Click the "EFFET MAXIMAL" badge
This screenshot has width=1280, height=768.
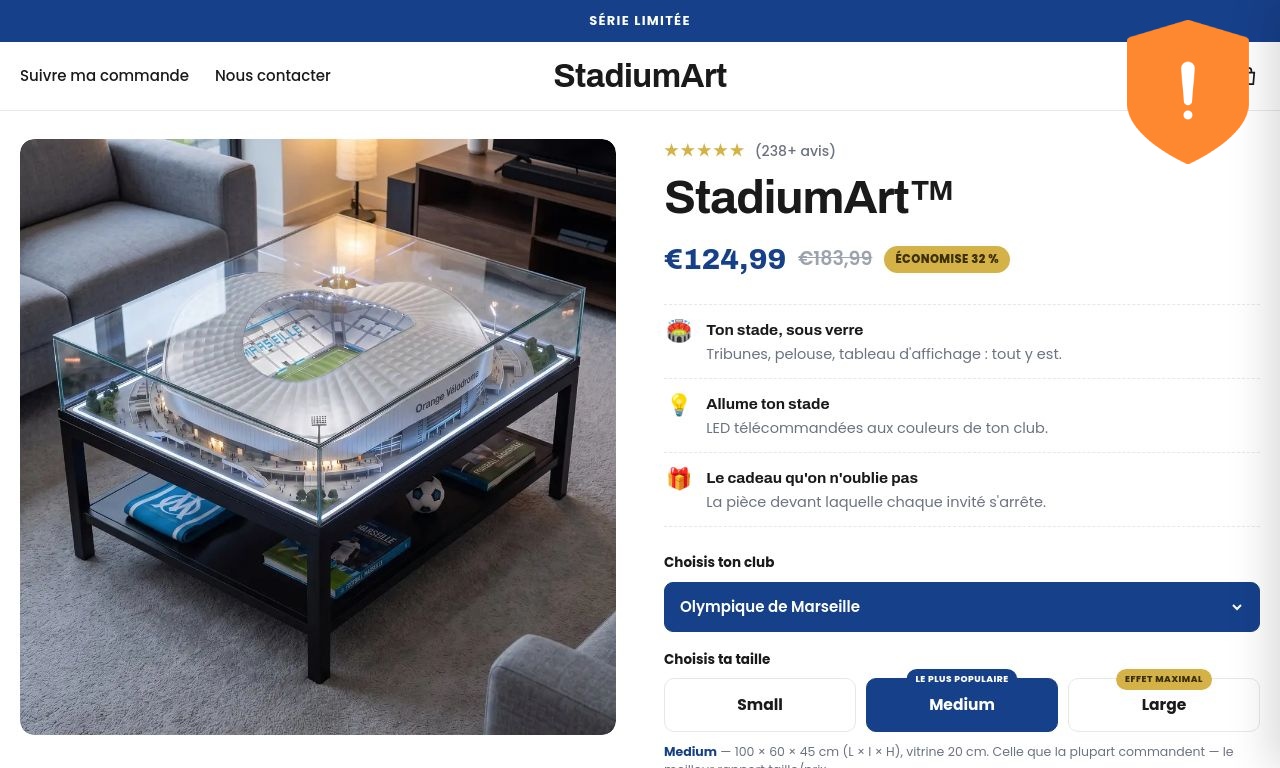1164,679
